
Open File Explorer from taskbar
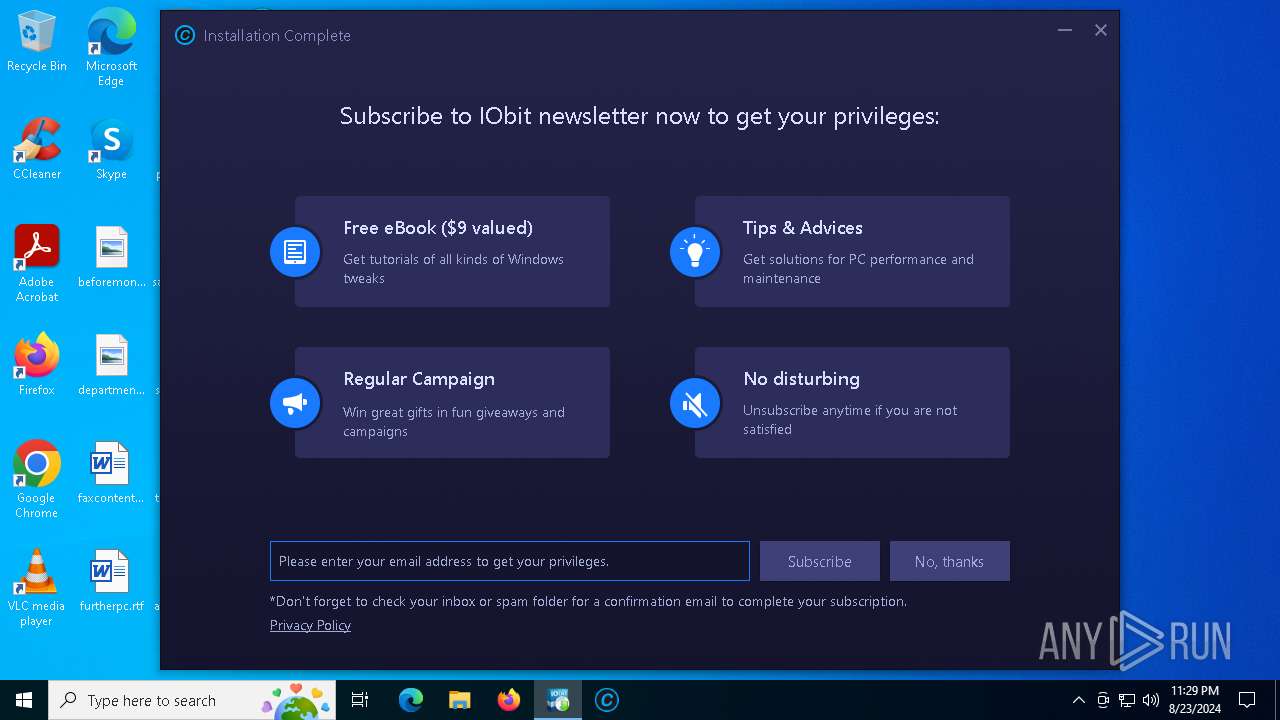[x=460, y=700]
